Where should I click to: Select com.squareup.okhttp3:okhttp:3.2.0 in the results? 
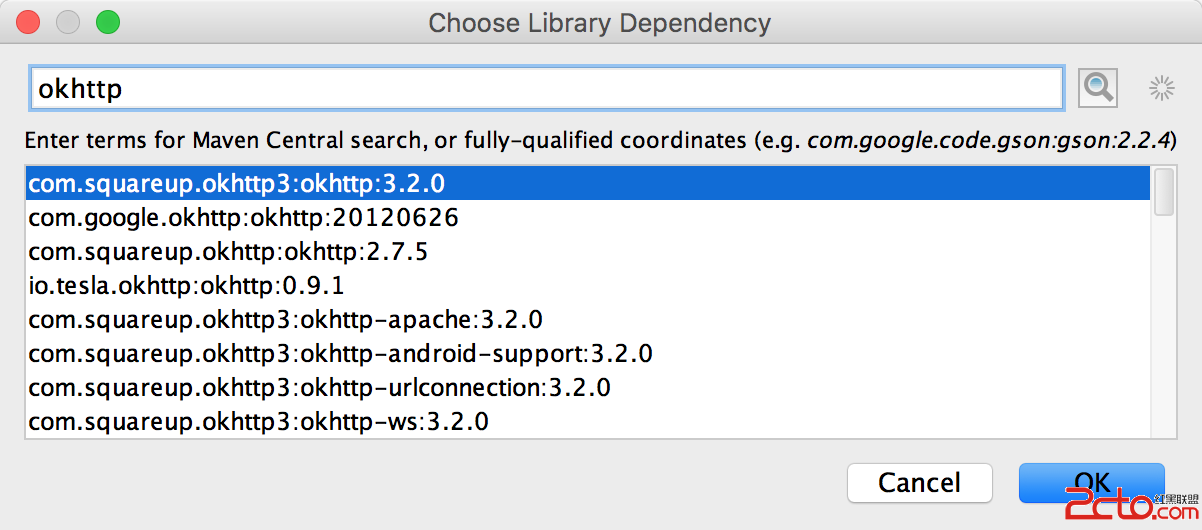coord(236,183)
